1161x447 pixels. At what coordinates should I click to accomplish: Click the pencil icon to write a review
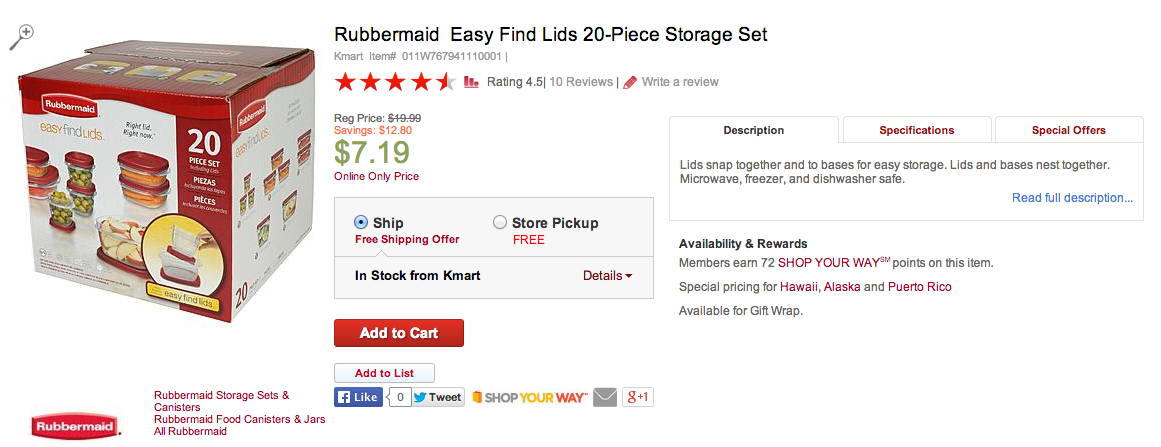click(629, 82)
